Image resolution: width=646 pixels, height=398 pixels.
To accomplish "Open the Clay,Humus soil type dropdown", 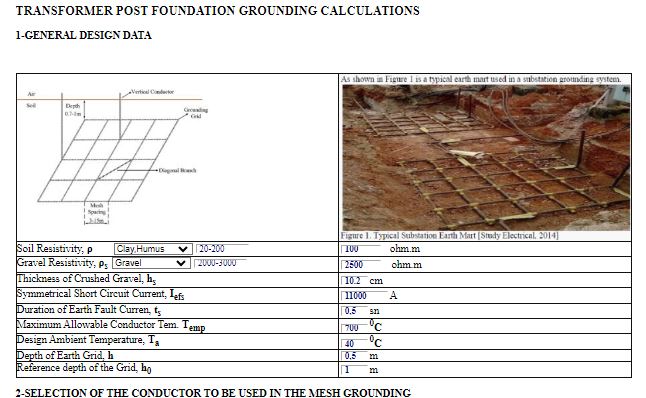I will coord(153,249).
